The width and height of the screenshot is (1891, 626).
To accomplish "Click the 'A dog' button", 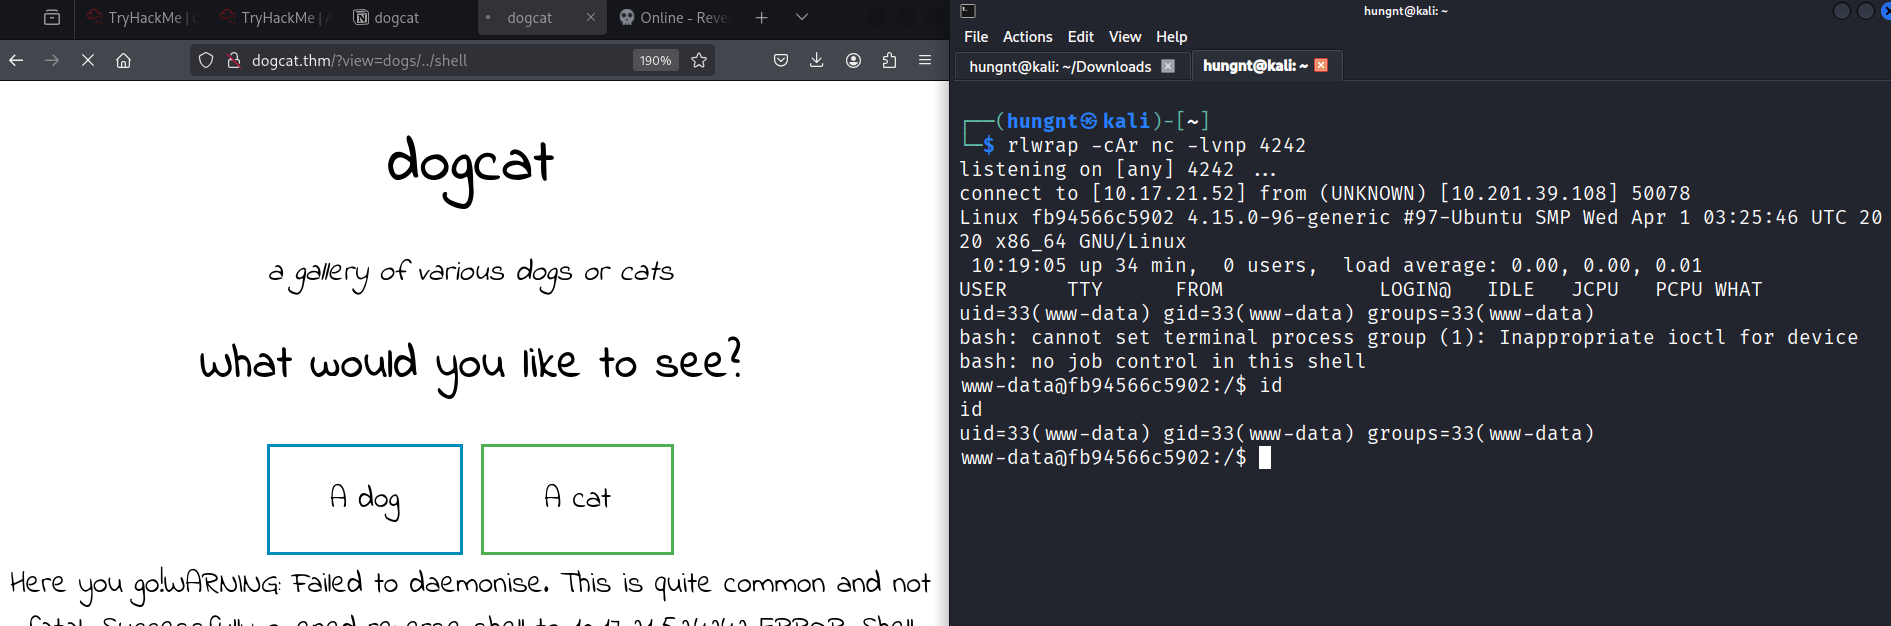I will (365, 499).
